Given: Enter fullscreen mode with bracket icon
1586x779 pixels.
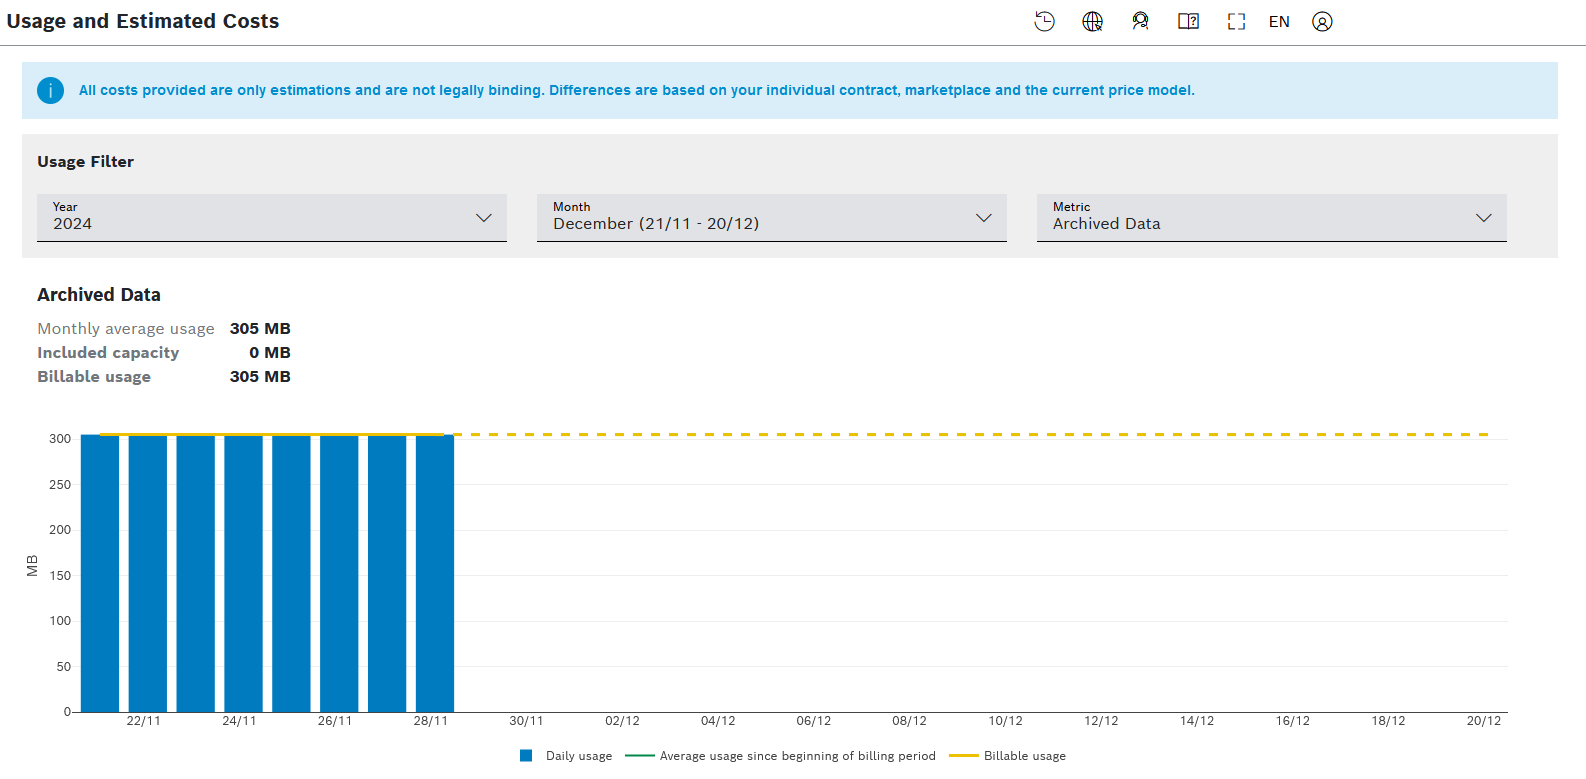Looking at the screenshot, I should (x=1236, y=21).
